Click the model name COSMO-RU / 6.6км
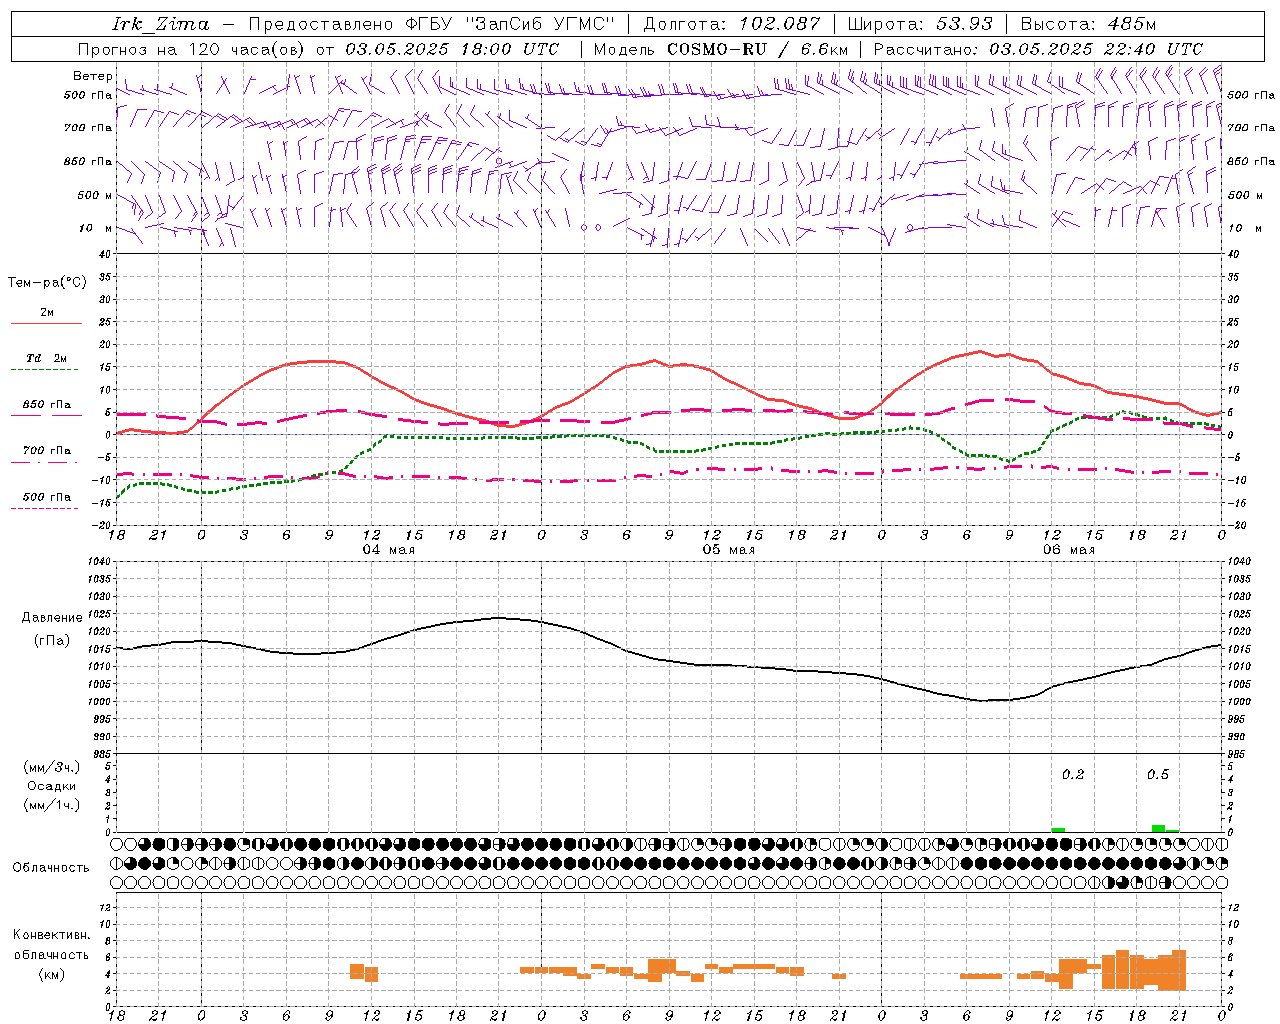Viewport: 1280px width, 1024px height. point(757,49)
